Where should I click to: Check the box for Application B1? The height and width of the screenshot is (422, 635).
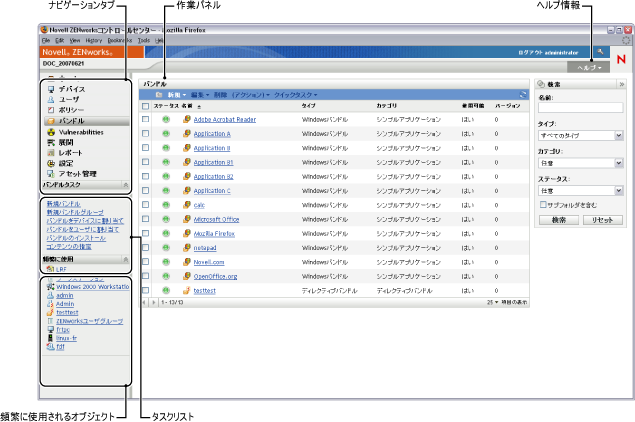(145, 162)
